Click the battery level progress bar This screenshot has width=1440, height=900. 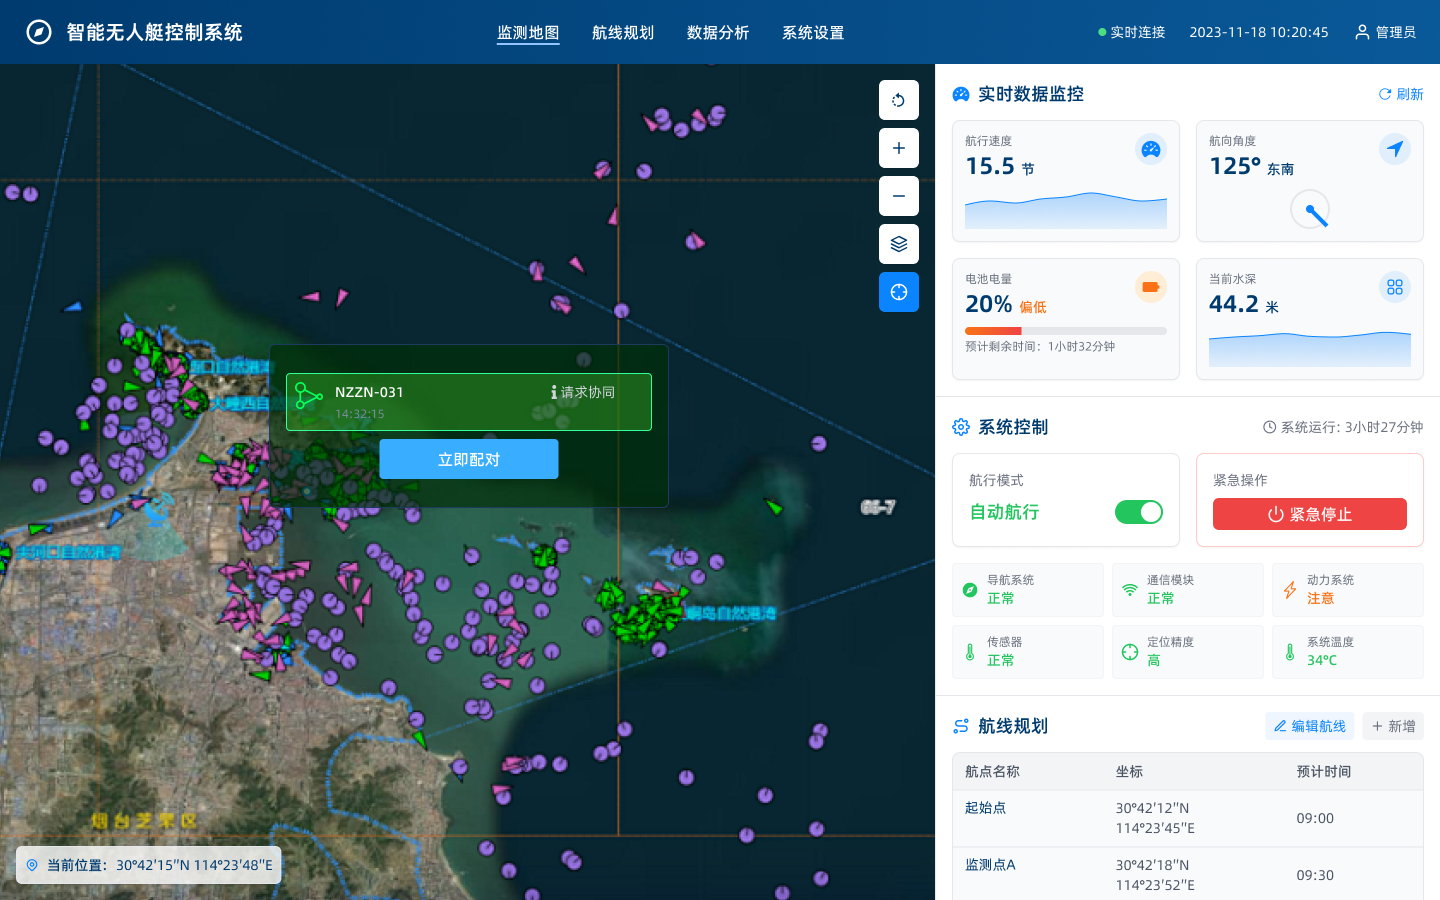pyautogui.click(x=1065, y=331)
